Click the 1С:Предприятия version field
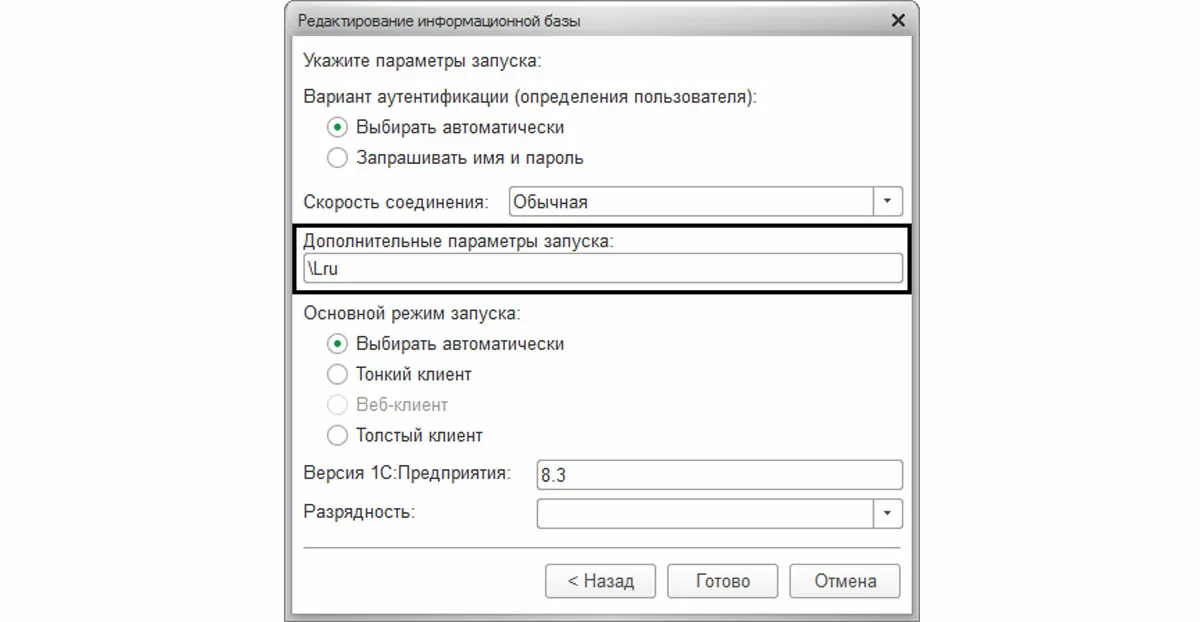 [x=719, y=474]
